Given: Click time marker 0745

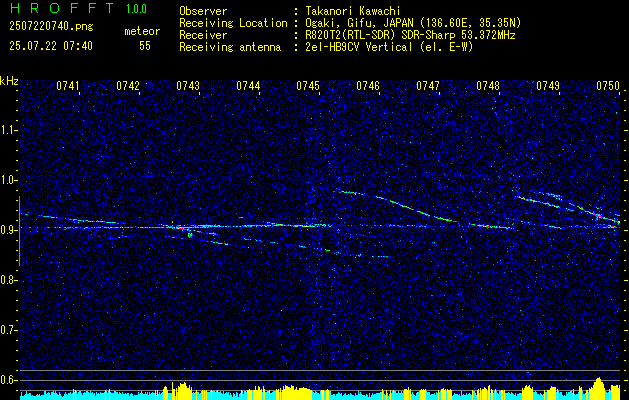Looking at the screenshot, I should [x=308, y=86].
